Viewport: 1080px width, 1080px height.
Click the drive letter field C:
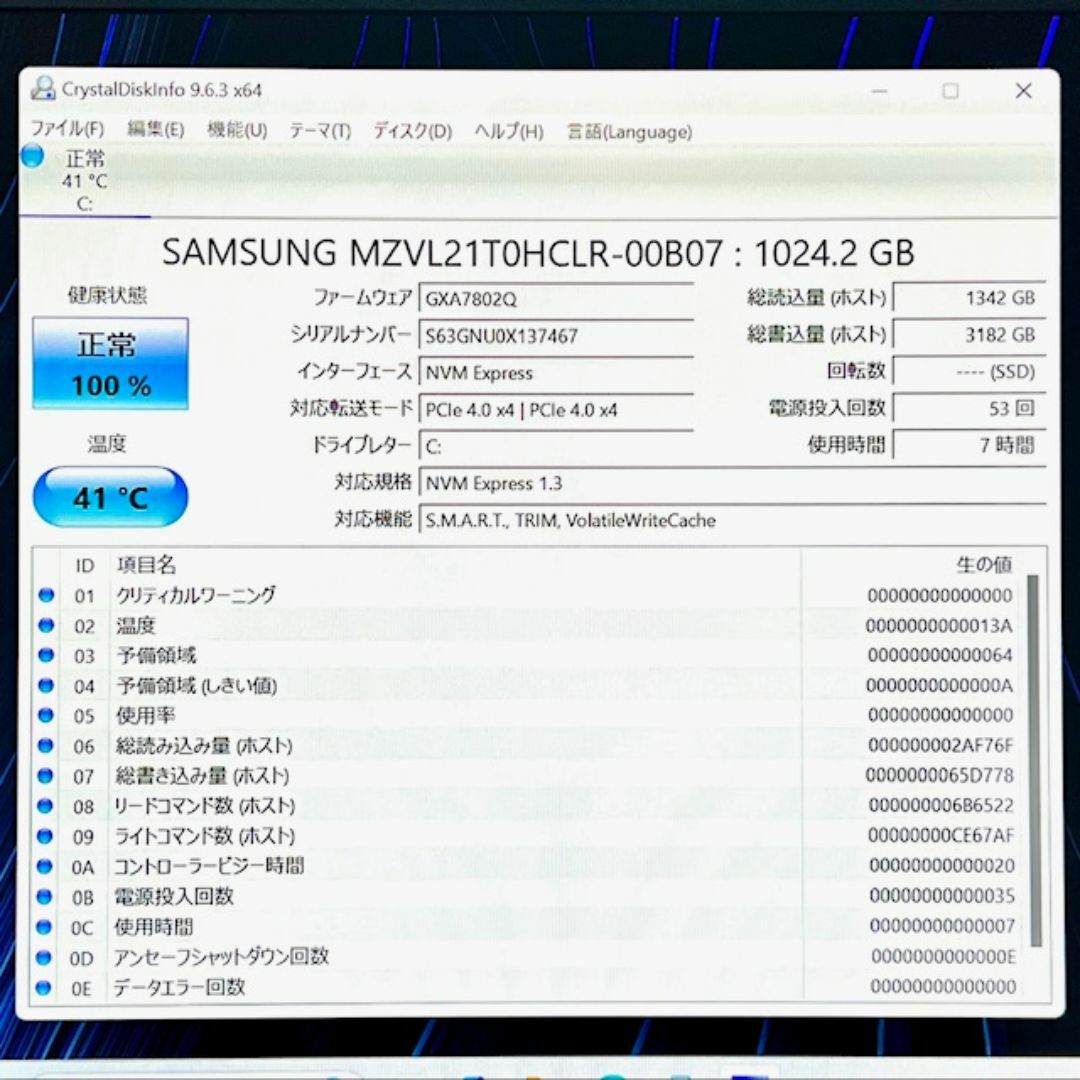pyautogui.click(x=556, y=446)
